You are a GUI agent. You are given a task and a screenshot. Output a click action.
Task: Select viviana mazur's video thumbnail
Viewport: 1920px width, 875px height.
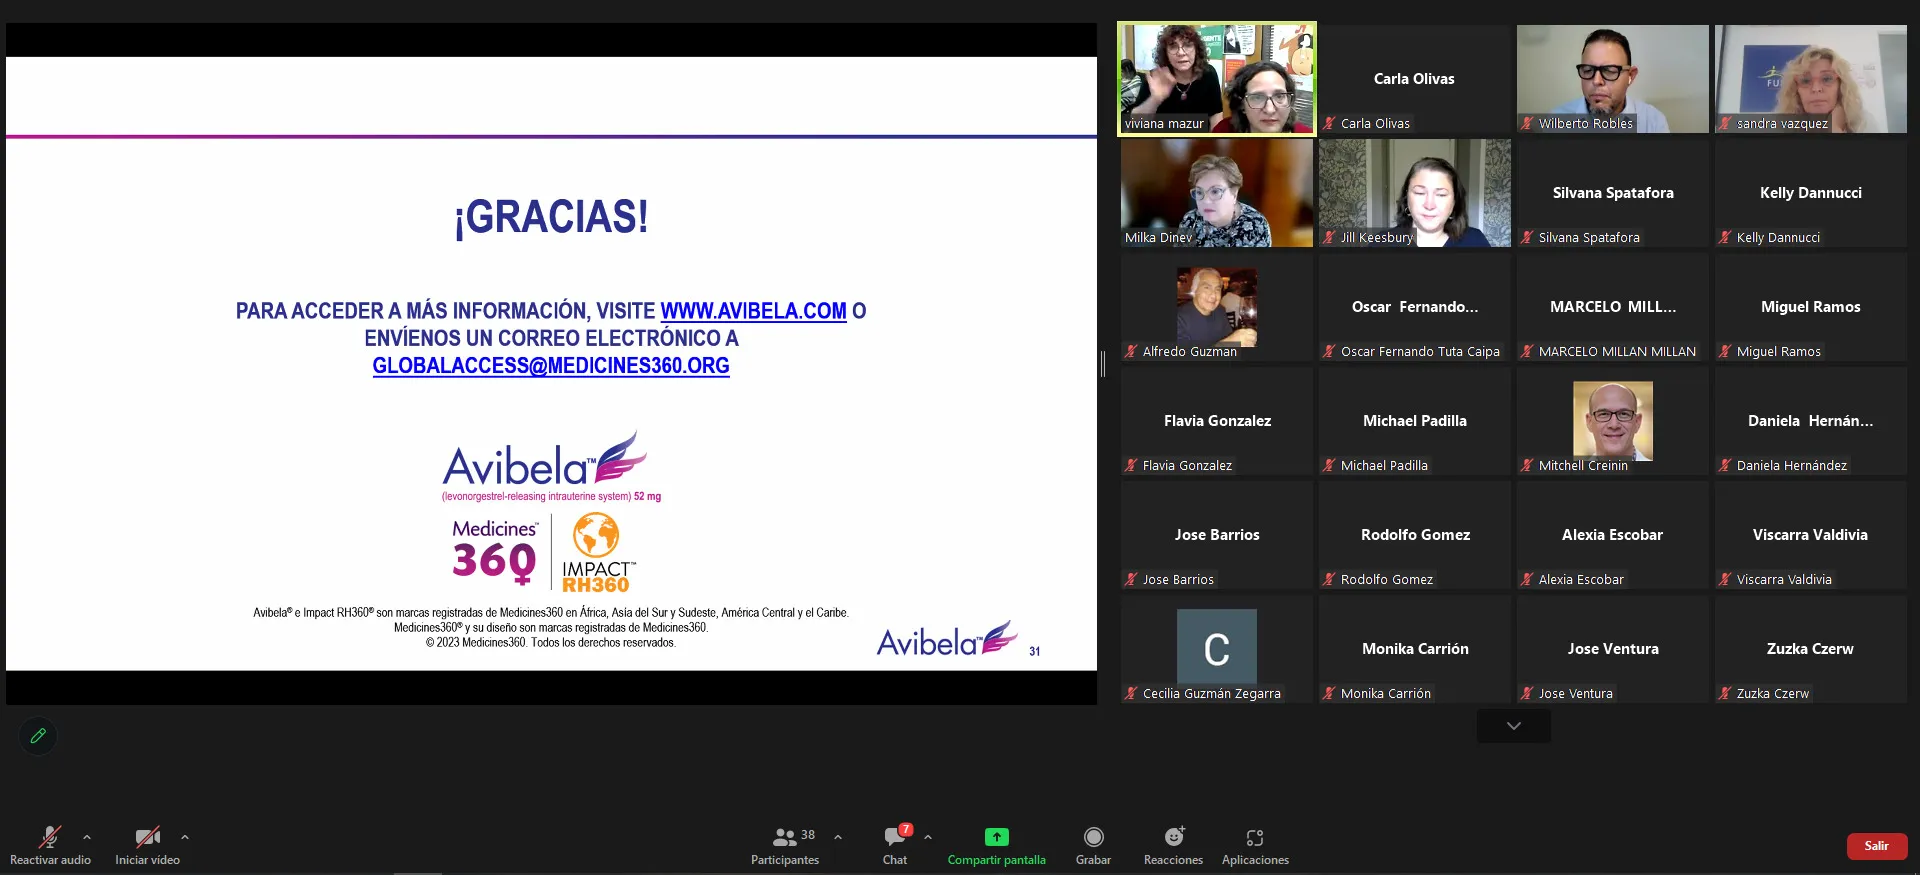tap(1216, 79)
